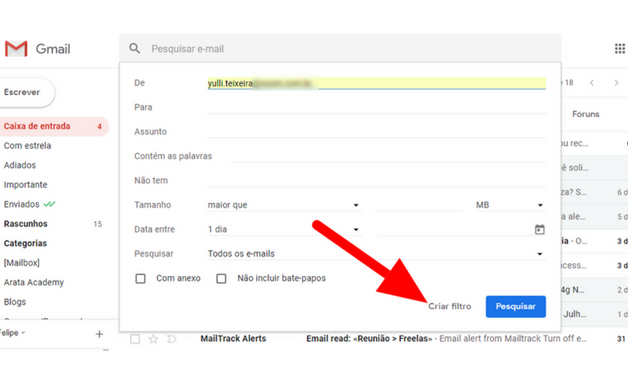The height and width of the screenshot is (380, 628).
Task: Click the Para recipient field
Action: pyautogui.click(x=376, y=107)
